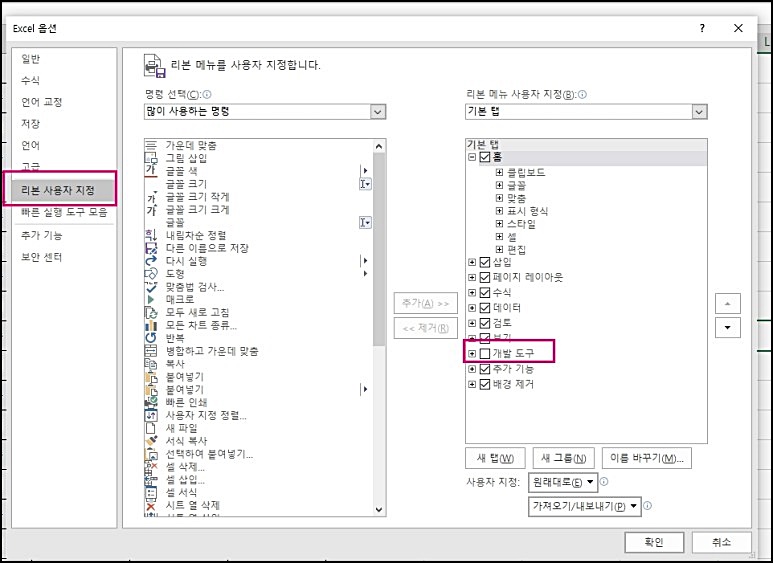Uncheck the 검토 tab checkbox
The width and height of the screenshot is (773, 563).
(x=485, y=323)
